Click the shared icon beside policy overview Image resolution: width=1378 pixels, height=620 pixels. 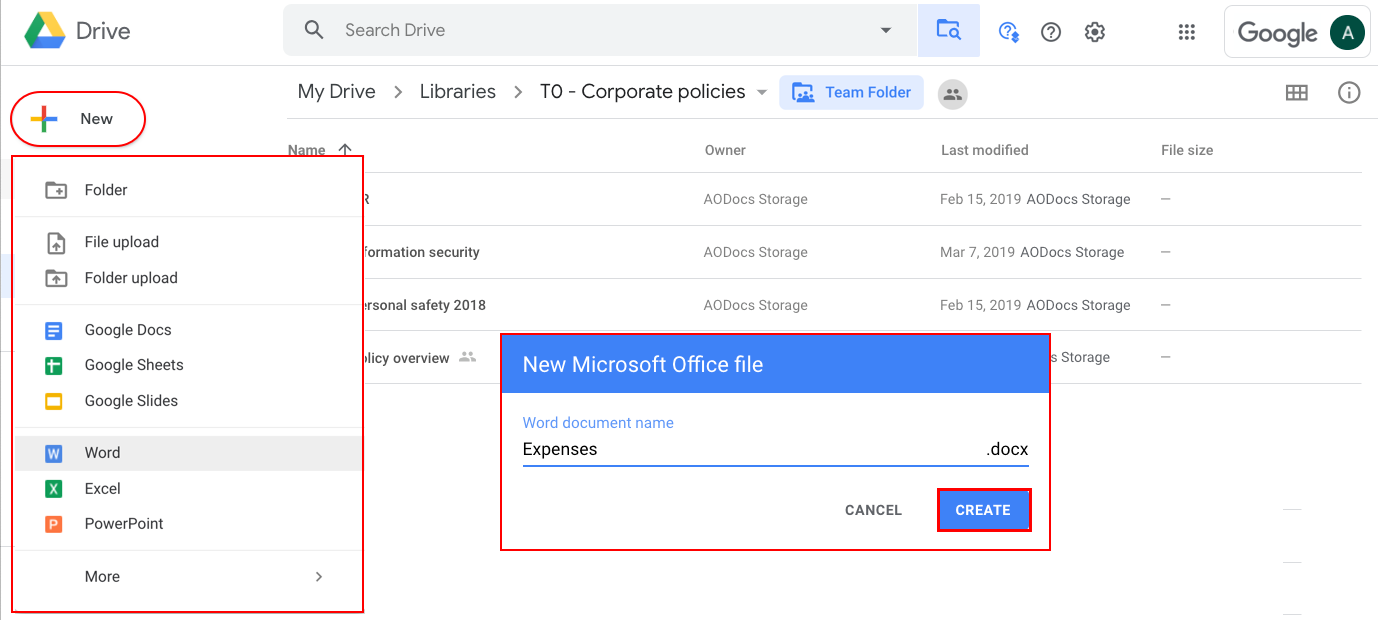(x=467, y=357)
